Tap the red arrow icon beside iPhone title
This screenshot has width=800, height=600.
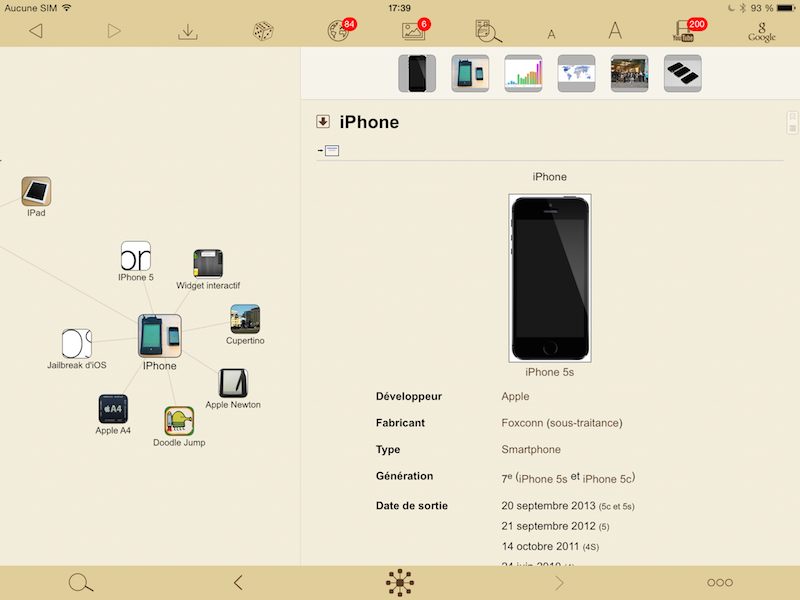[x=322, y=121]
